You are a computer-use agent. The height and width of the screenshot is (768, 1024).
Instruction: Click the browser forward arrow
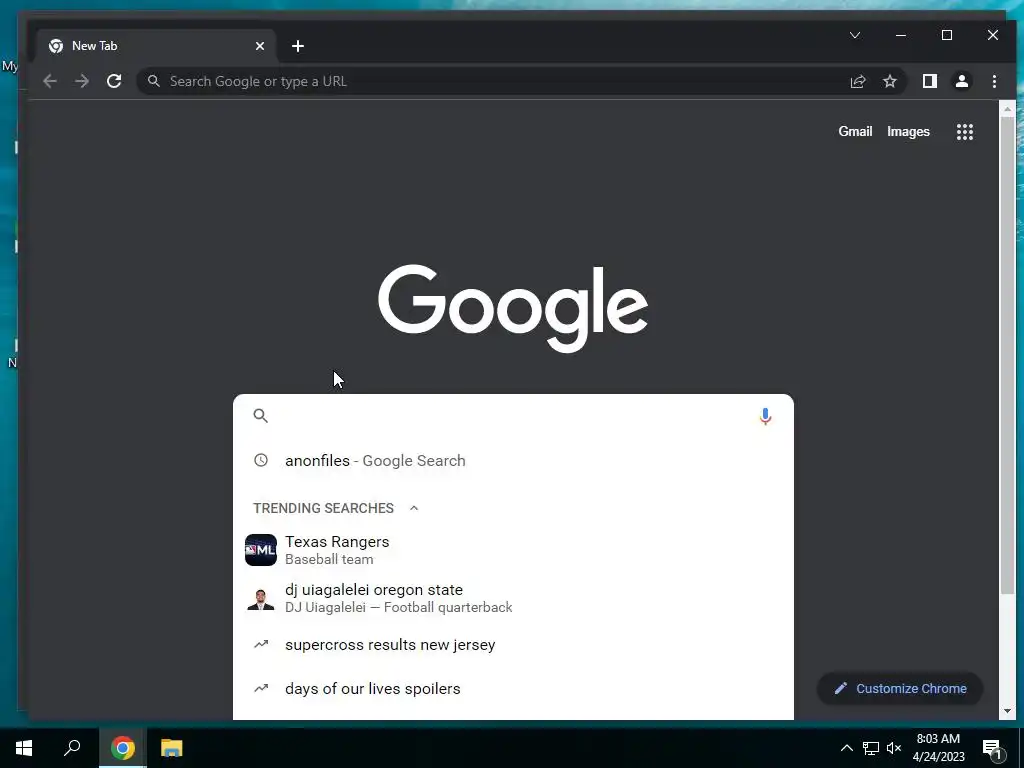pos(82,81)
